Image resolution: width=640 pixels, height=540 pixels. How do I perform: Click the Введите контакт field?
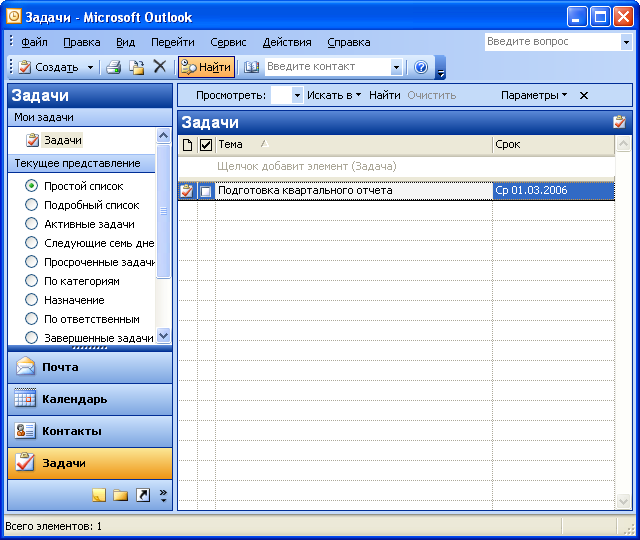pyautogui.click(x=328, y=67)
